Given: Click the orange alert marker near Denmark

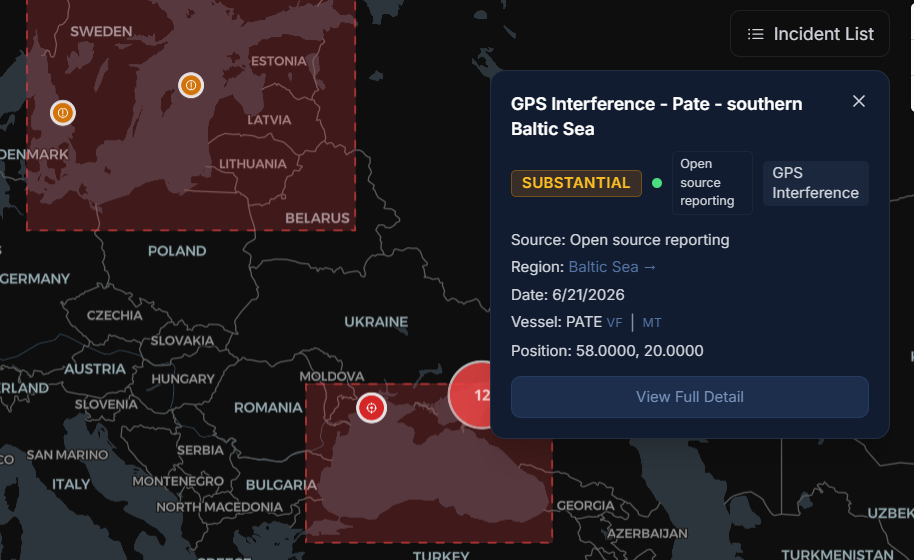Looking at the screenshot, I should tap(63, 112).
